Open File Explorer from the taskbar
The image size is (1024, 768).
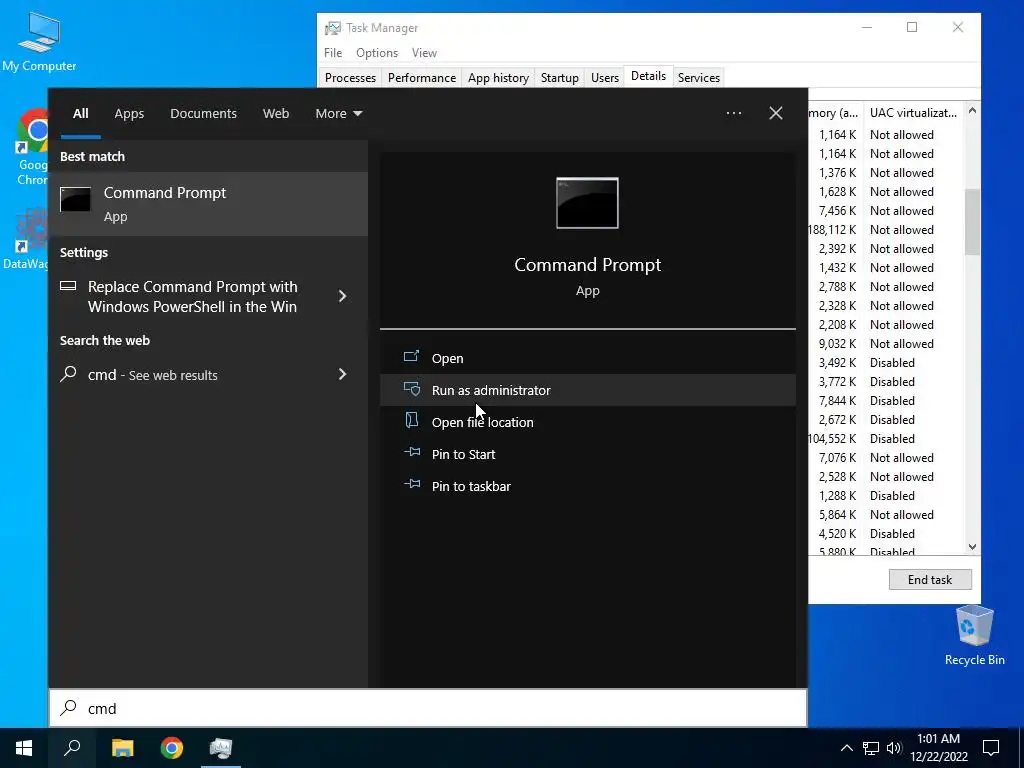(122, 748)
